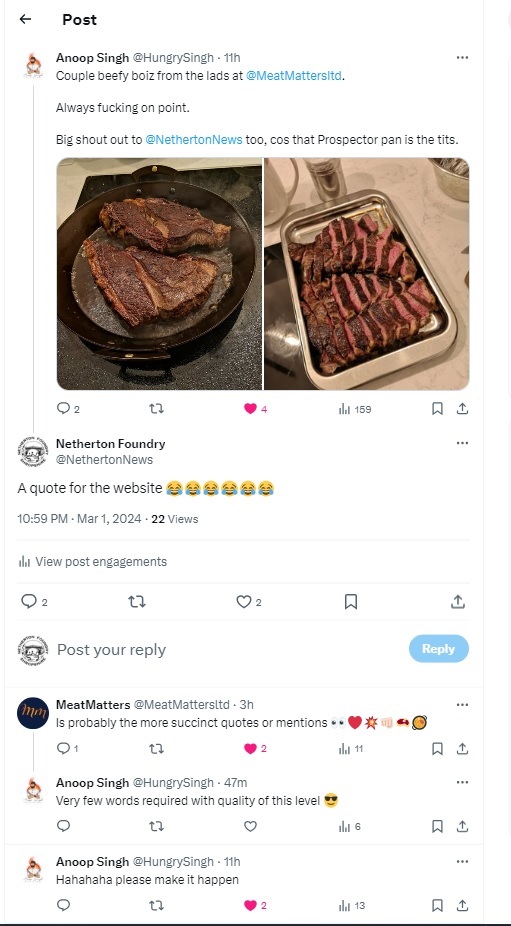This screenshot has height=926, width=511.
Task: Click the blue Reply button
Action: coord(438,648)
